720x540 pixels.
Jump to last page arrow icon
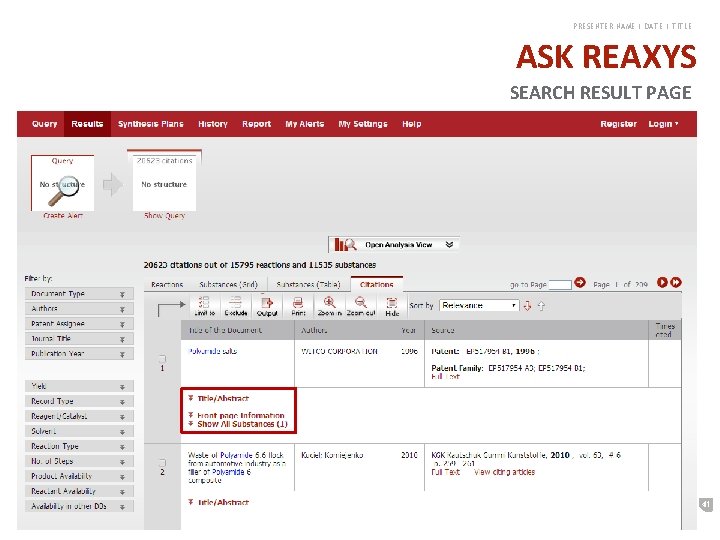pos(676,282)
